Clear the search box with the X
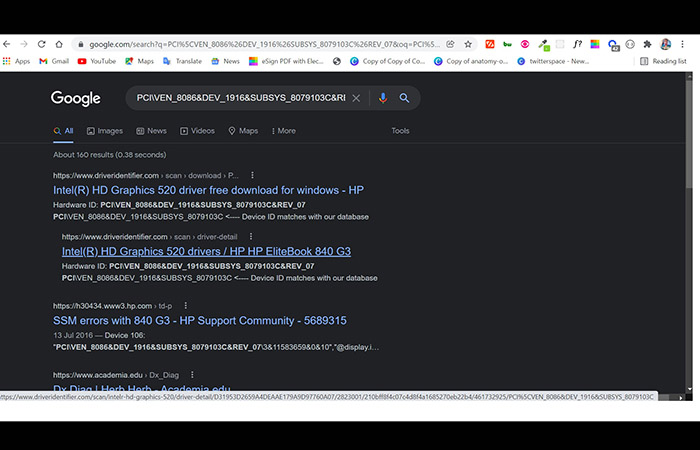700x450 pixels. (356, 98)
